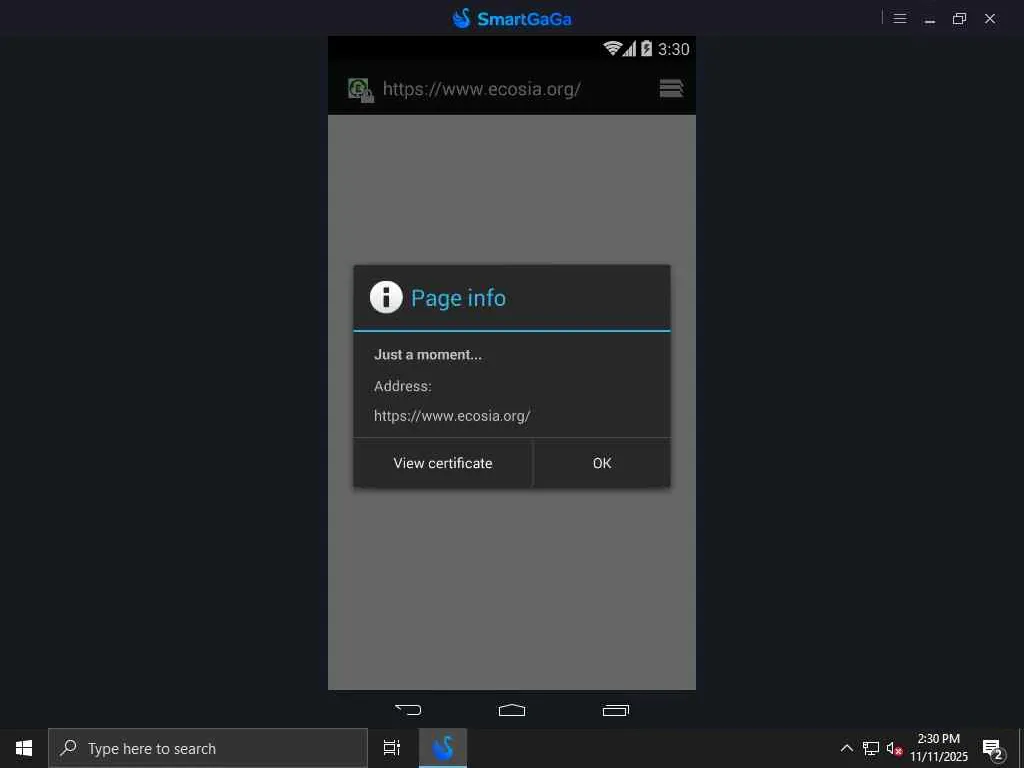Click the 'Just a moment...' page title
Image resolution: width=1024 pixels, height=768 pixels.
[x=428, y=355]
